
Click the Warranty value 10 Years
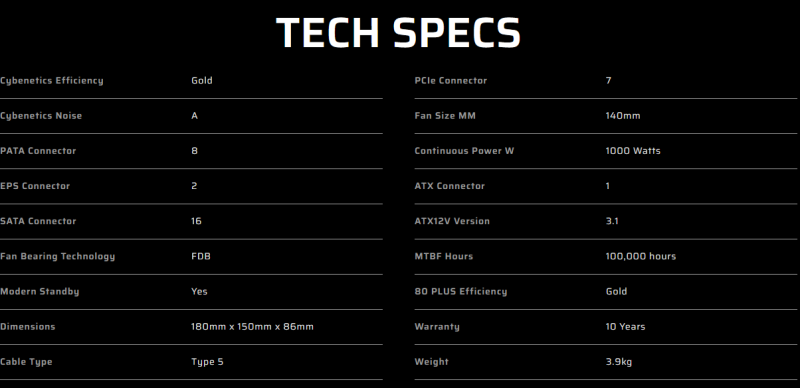tap(625, 327)
